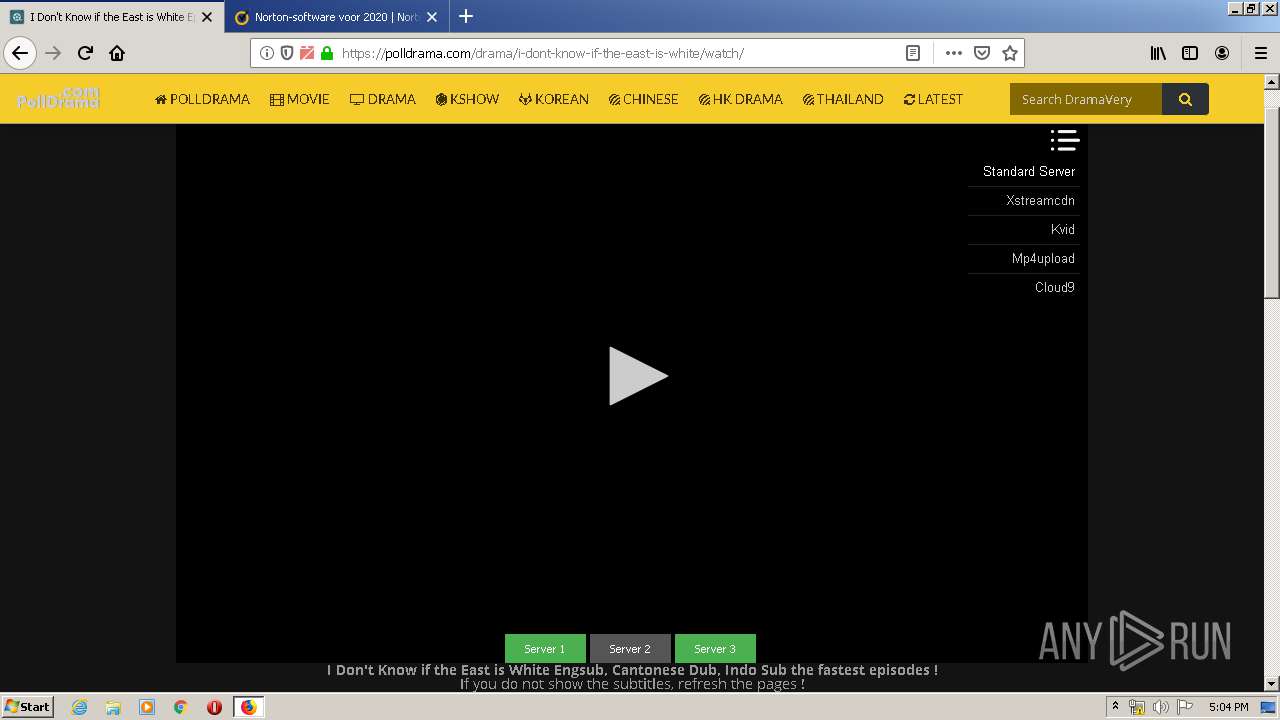
Task: Launch Chrome from taskbar
Action: coord(181,707)
